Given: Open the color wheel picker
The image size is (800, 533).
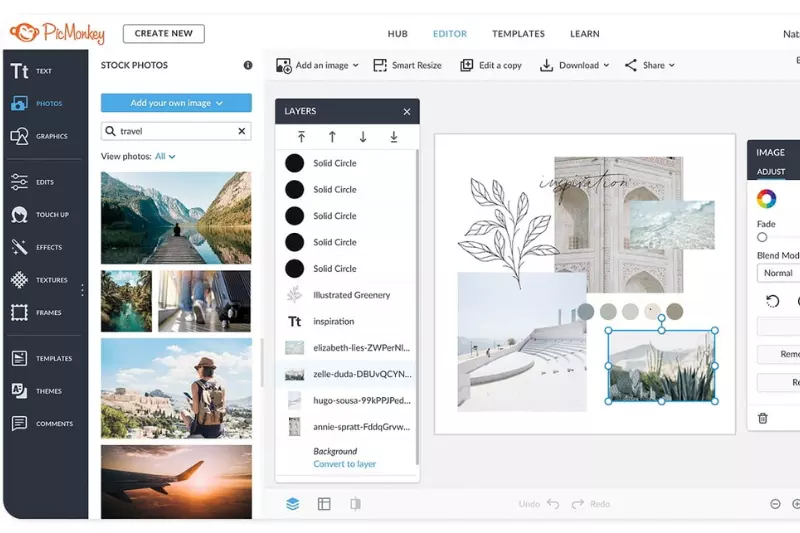Looking at the screenshot, I should coord(766,199).
